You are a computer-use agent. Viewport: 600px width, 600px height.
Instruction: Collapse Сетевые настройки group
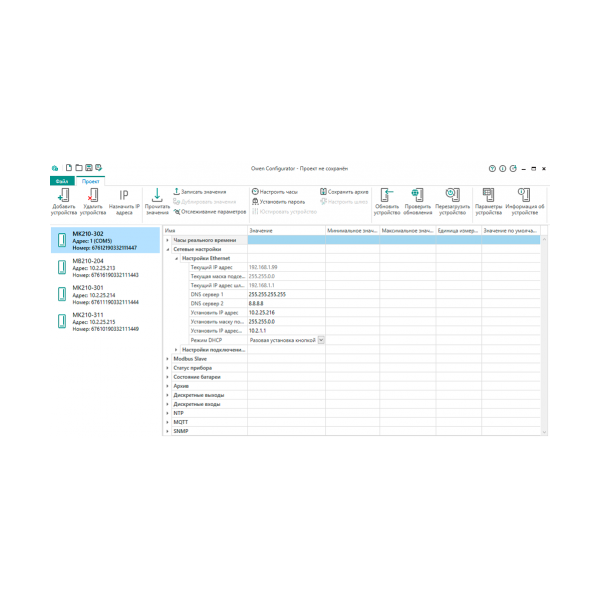point(167,249)
